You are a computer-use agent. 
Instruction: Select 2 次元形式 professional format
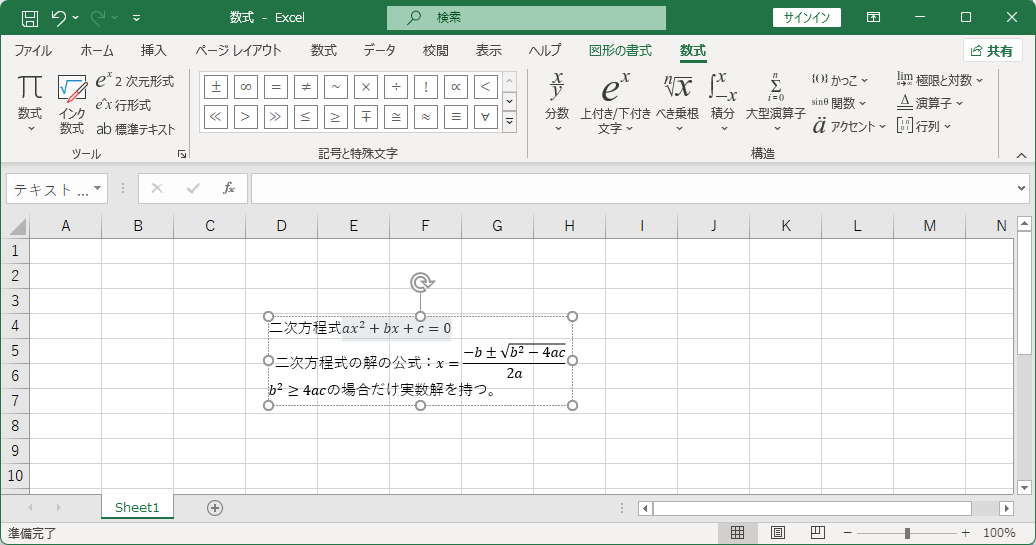click(135, 81)
